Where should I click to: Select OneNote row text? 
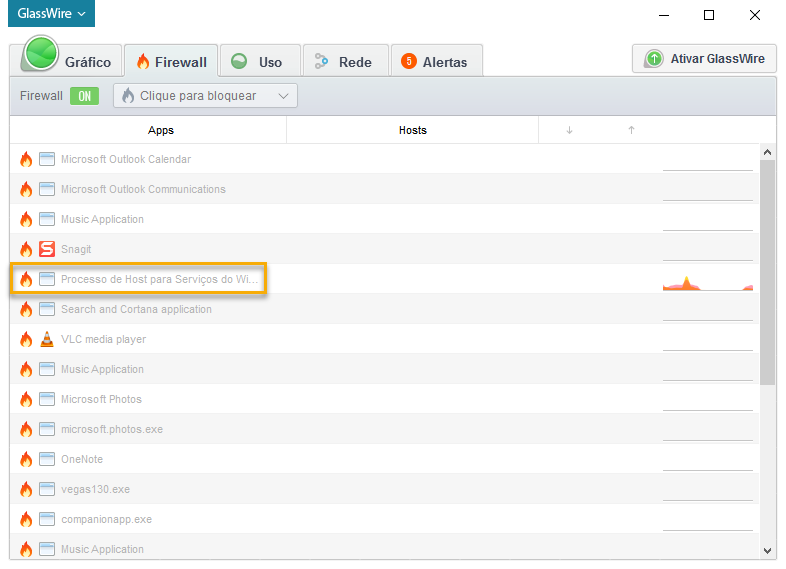pos(82,459)
